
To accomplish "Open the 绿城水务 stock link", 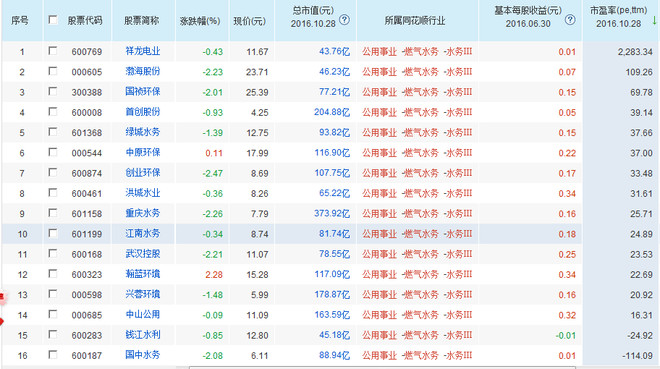I will point(143,132).
